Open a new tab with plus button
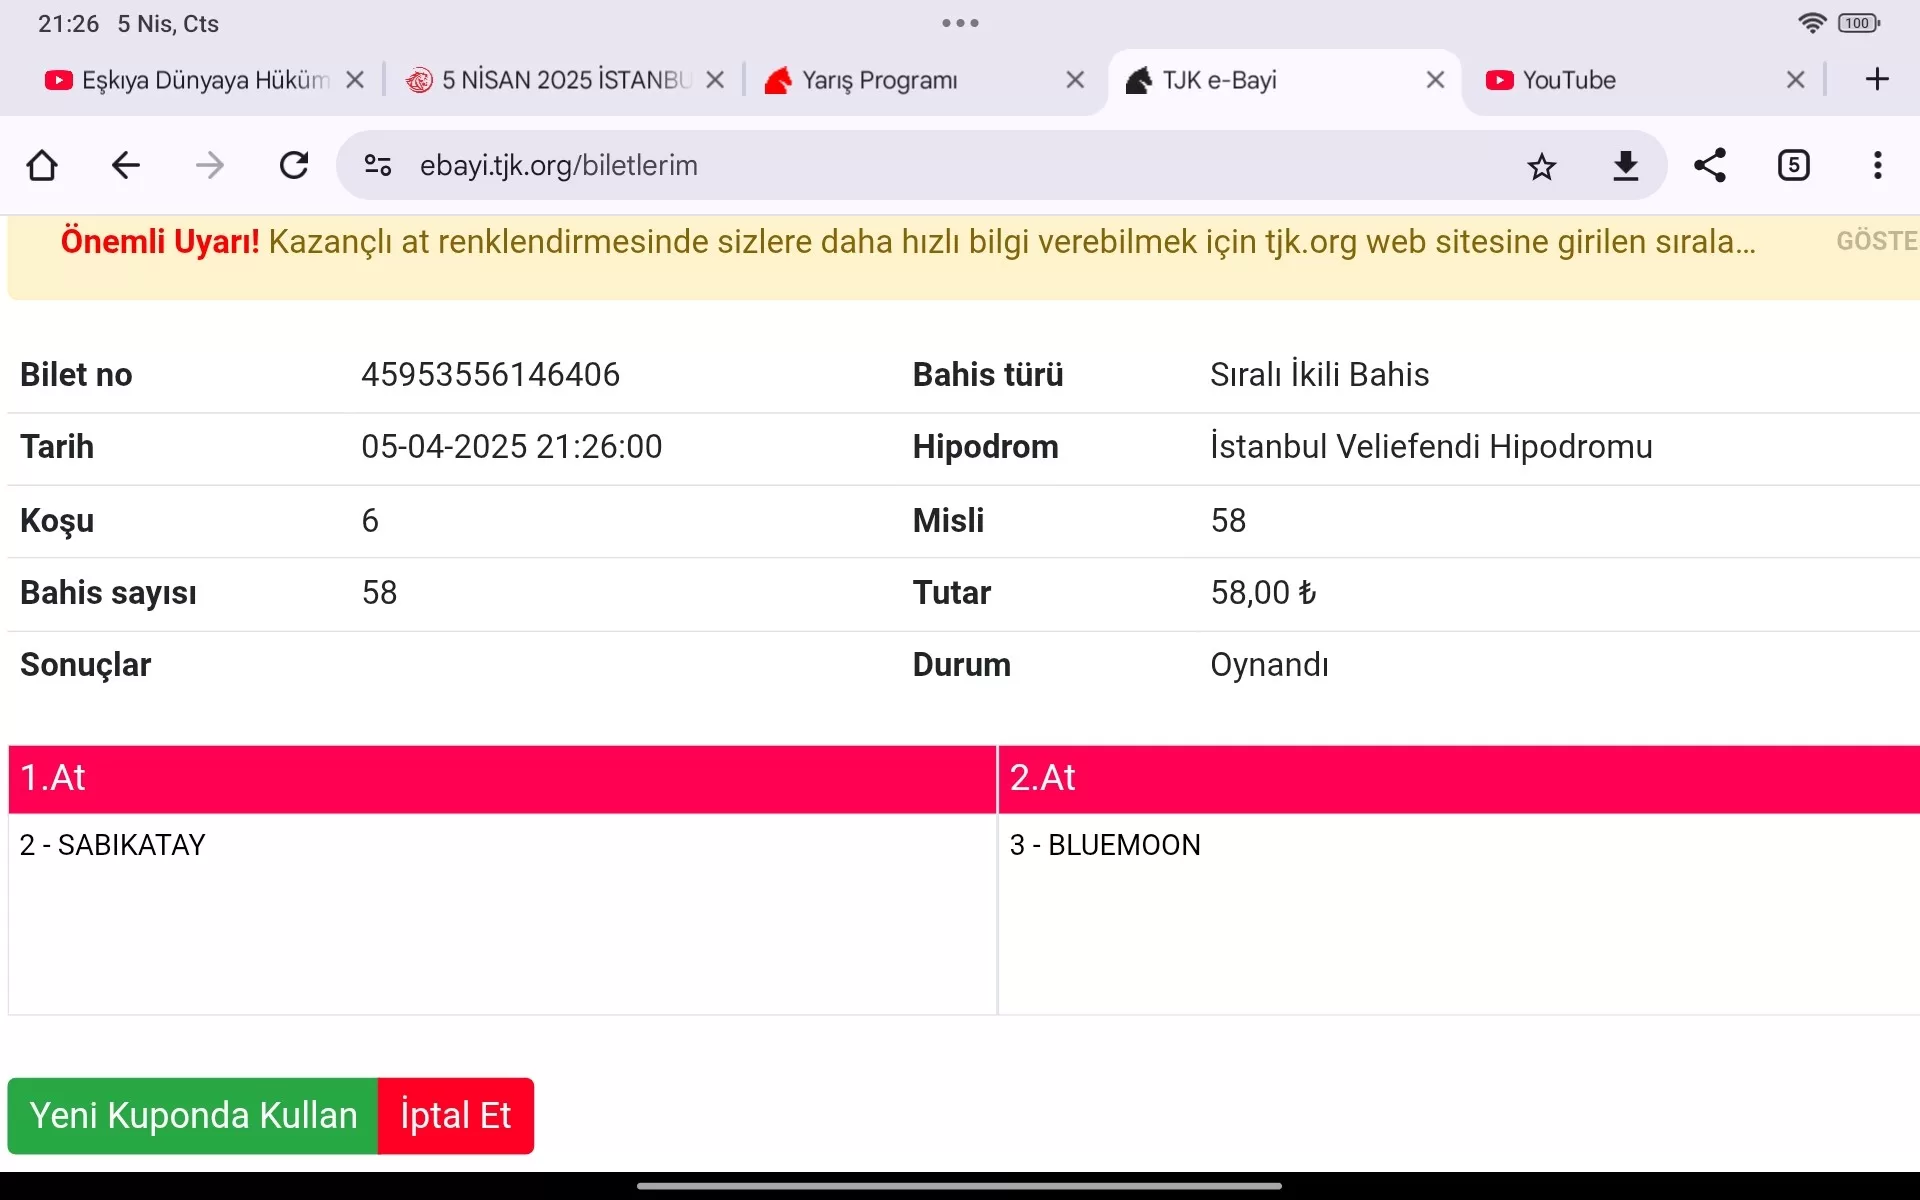 pyautogui.click(x=1877, y=80)
